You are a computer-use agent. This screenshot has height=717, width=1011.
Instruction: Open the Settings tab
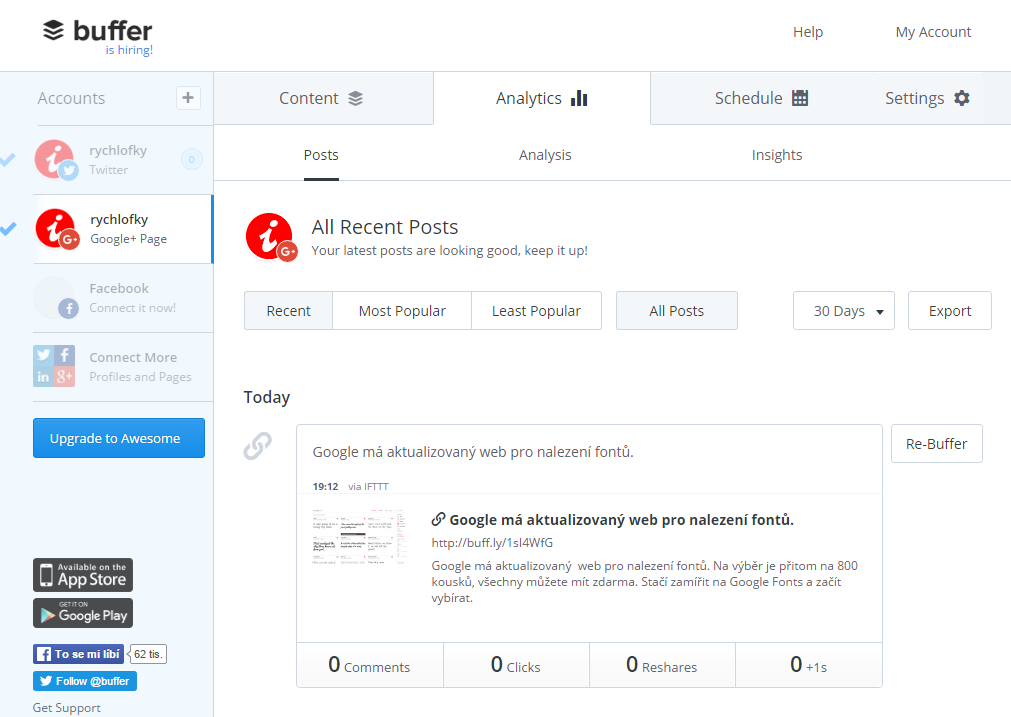927,98
